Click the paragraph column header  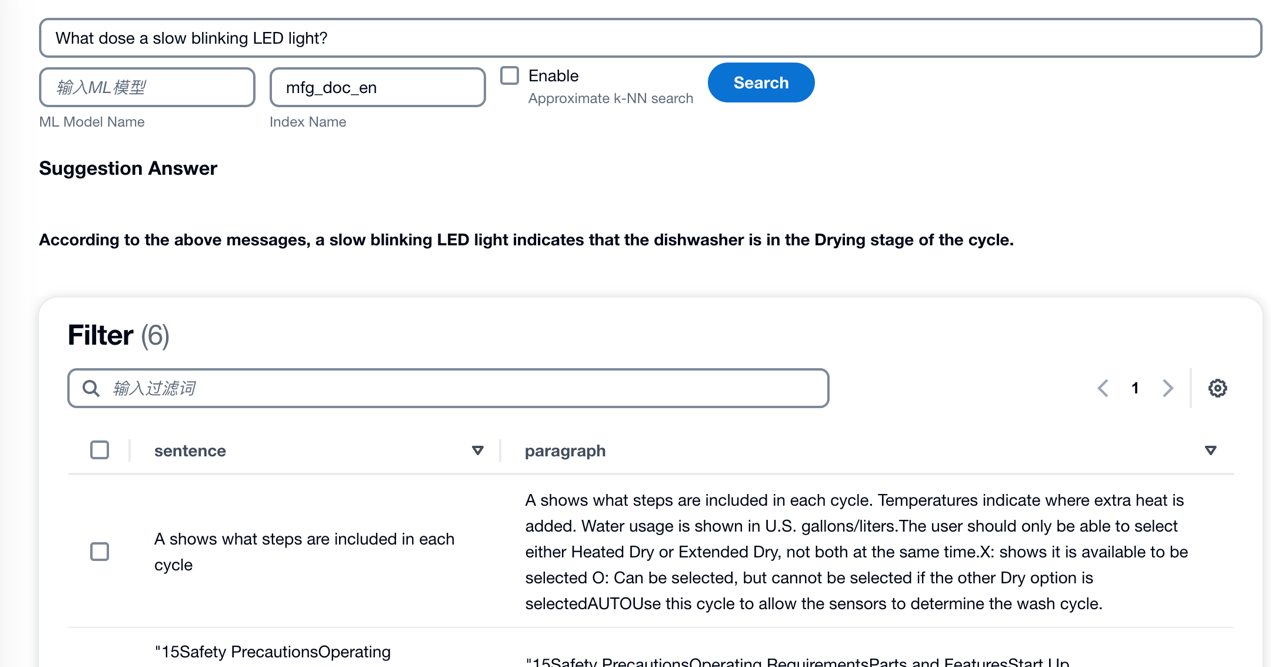pyautogui.click(x=565, y=451)
